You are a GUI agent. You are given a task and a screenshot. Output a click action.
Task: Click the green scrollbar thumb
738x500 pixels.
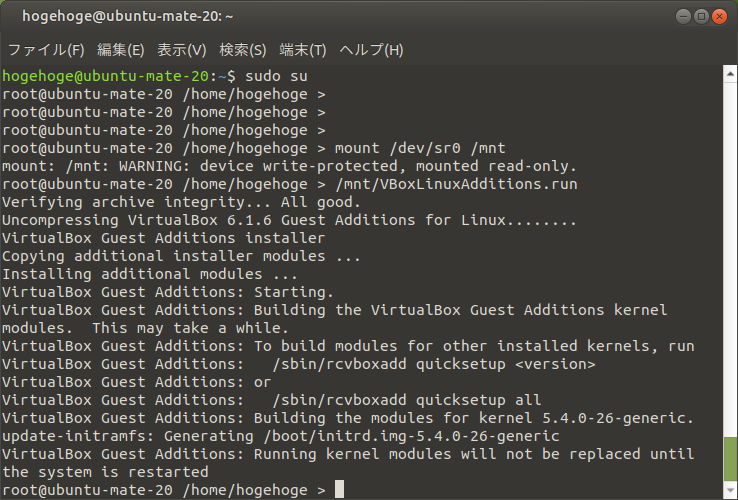pyautogui.click(x=730, y=460)
